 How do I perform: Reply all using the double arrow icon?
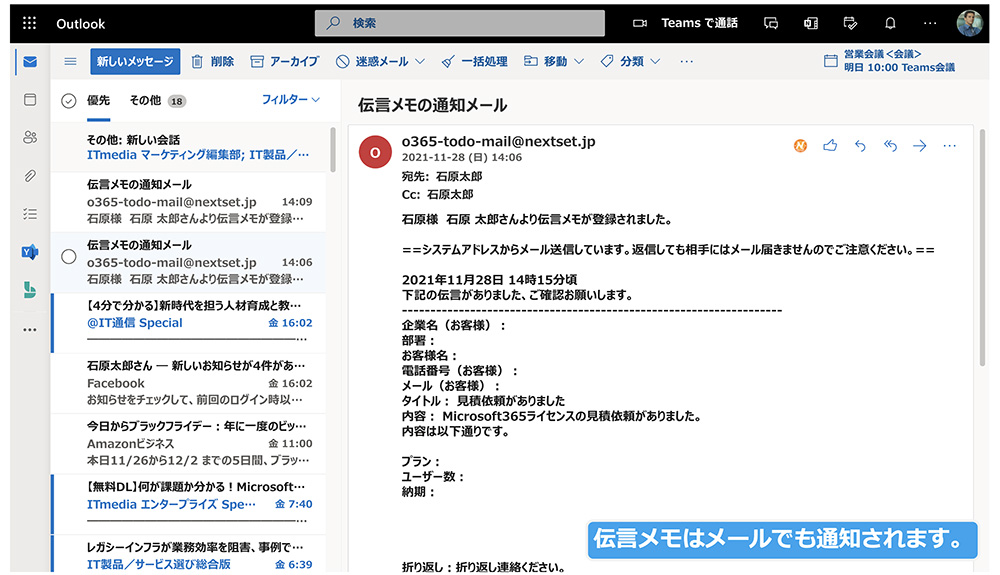[890, 146]
